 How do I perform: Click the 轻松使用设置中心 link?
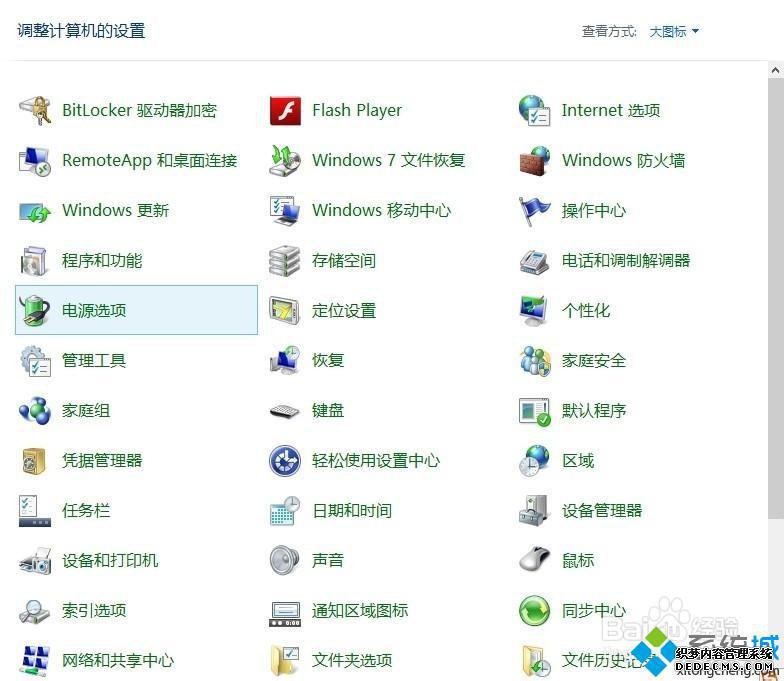coord(375,460)
